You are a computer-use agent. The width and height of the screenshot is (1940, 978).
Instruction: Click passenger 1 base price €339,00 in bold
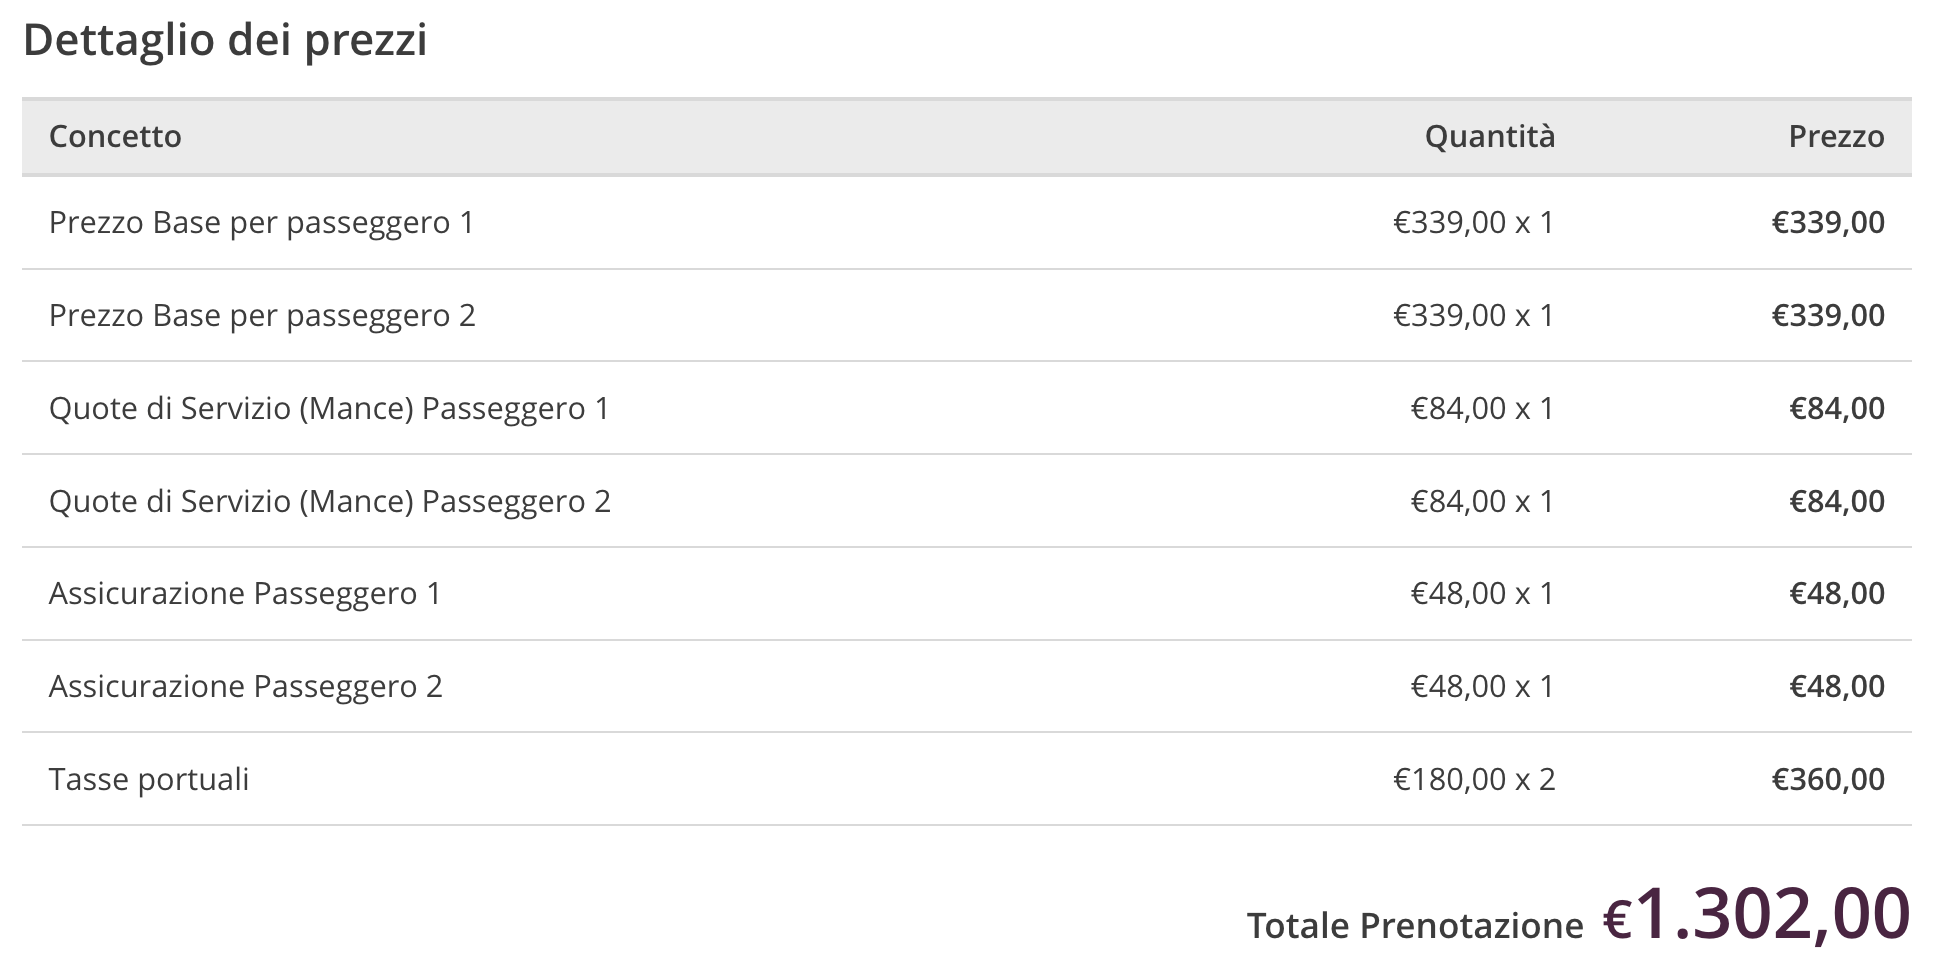(1828, 222)
